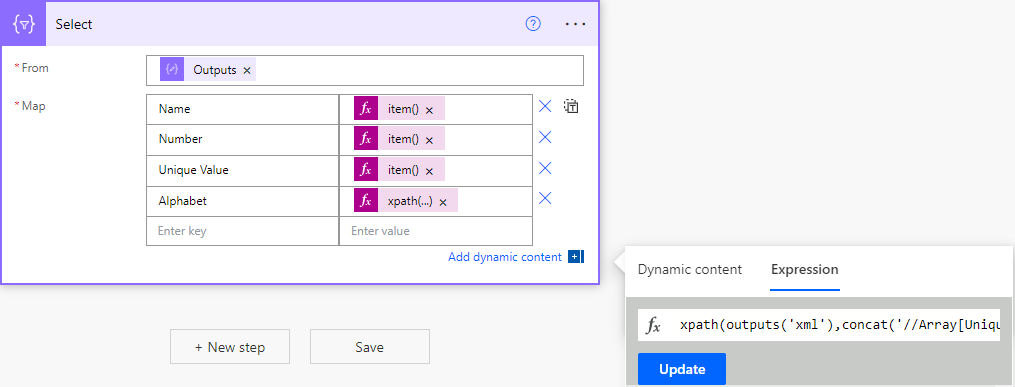This screenshot has width=1015, height=387.
Task: Click the + New step button
Action: tap(230, 347)
